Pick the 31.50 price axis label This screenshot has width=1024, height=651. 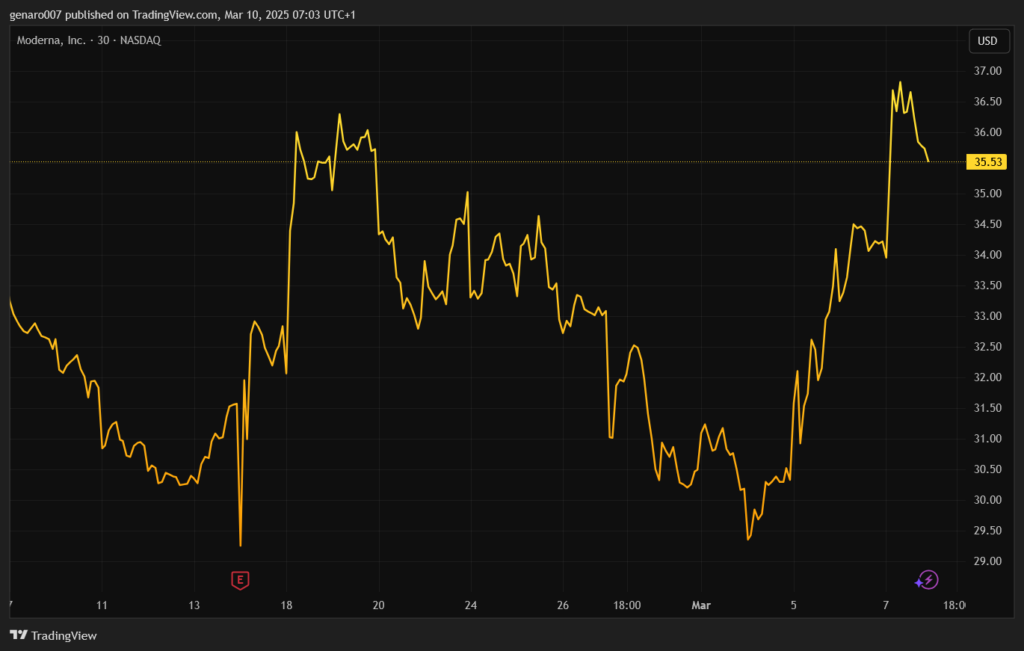(986, 408)
